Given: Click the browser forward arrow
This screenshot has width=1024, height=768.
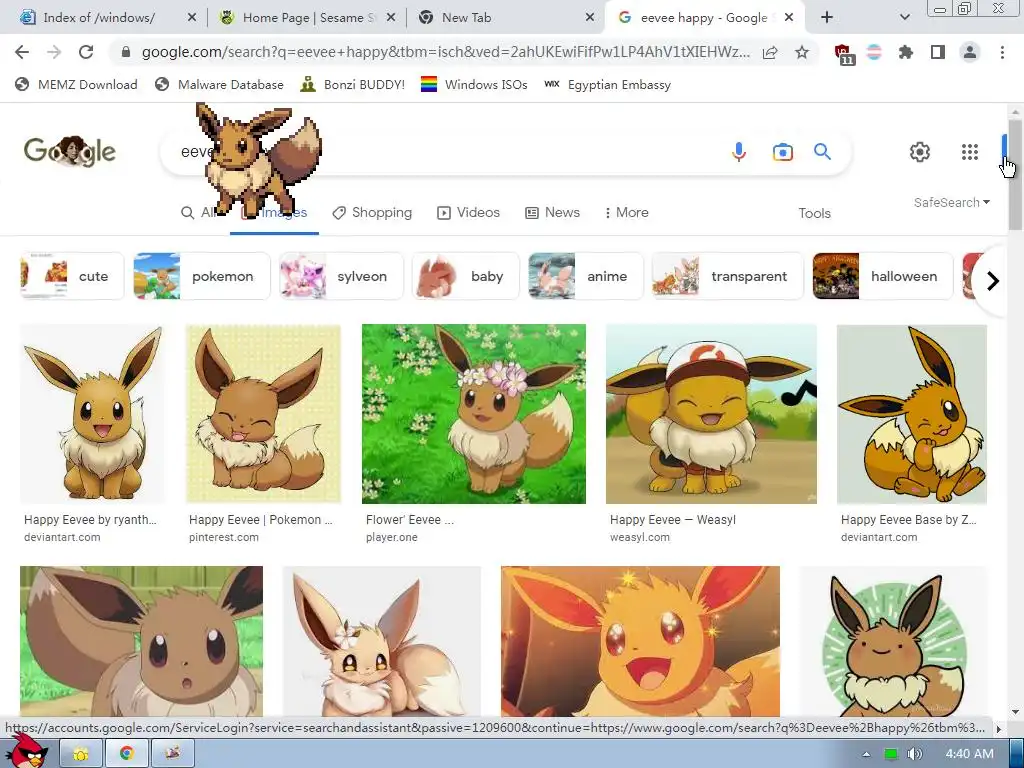Looking at the screenshot, I should 54,52.
